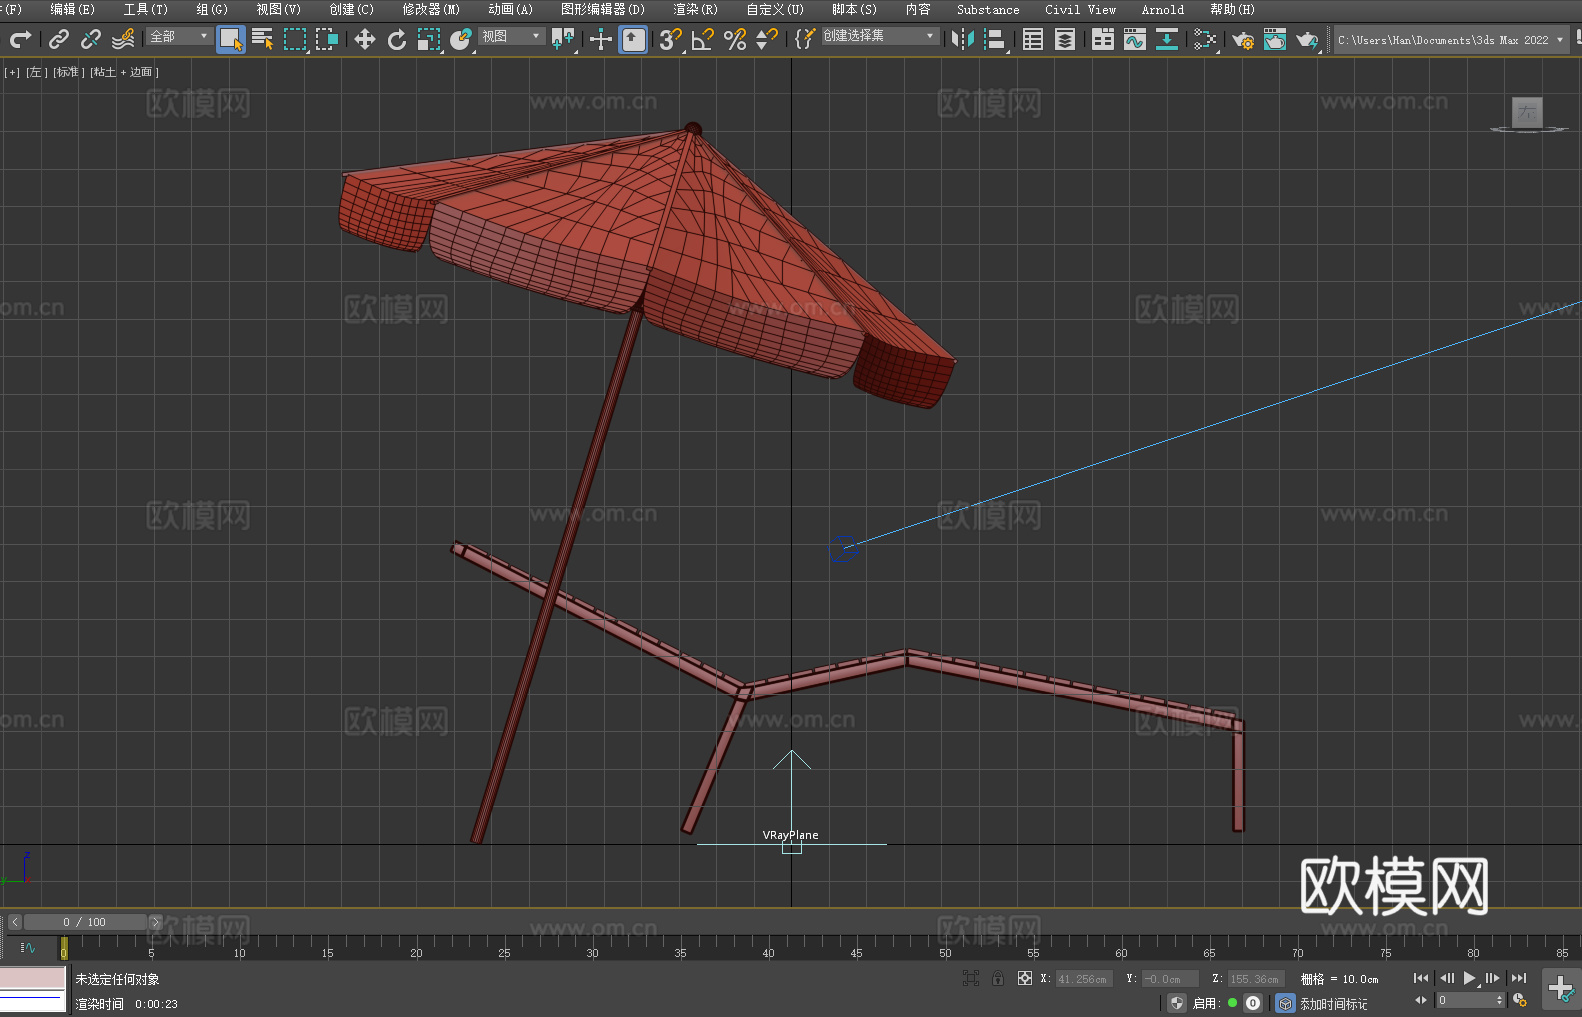
Task: Toggle Percent Snap
Action: pos(735,39)
